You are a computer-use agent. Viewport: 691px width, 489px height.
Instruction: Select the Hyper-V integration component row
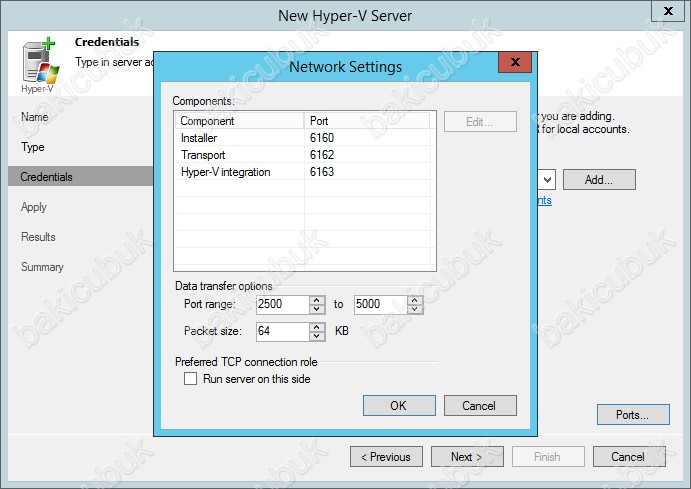303,172
